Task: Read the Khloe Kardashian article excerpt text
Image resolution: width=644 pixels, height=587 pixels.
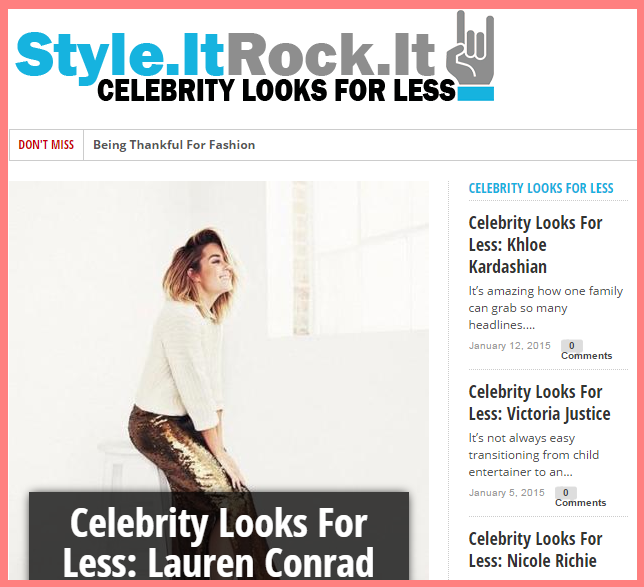Action: (546, 308)
